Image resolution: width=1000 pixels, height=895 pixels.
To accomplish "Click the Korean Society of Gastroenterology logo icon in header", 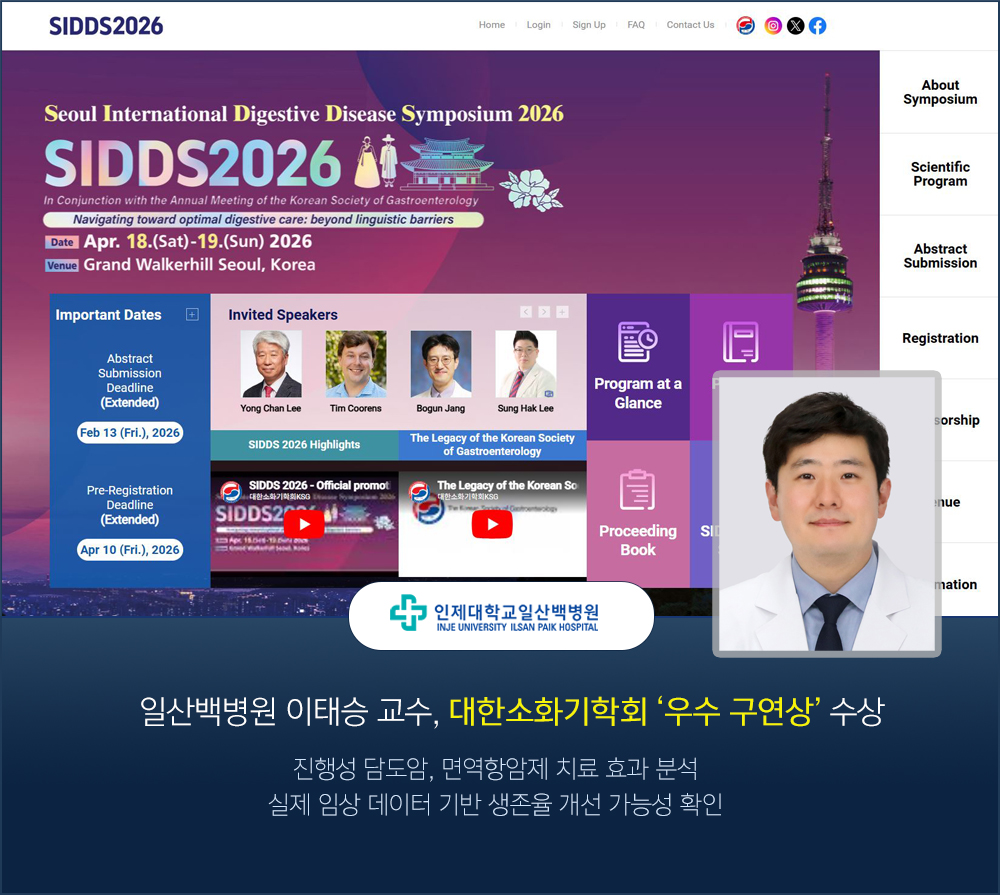I will [746, 26].
